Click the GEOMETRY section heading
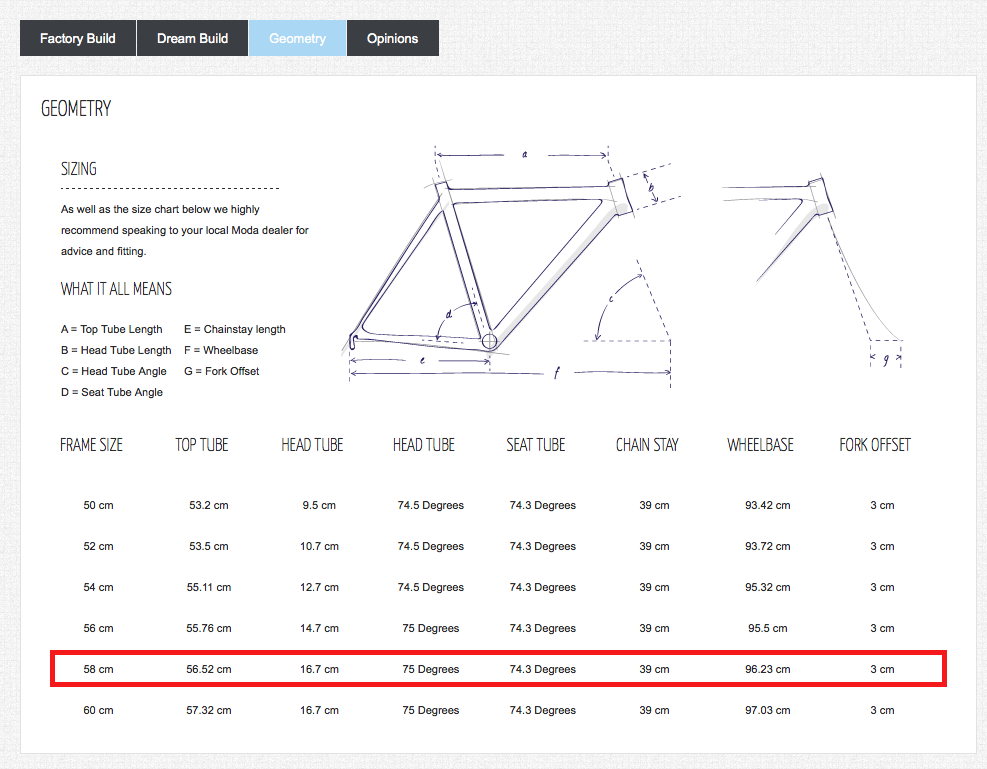 [76, 109]
